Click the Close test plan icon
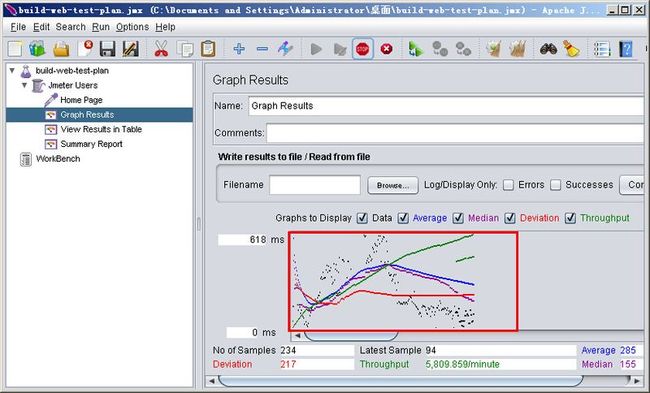The width and height of the screenshot is (650, 393). click(85, 49)
